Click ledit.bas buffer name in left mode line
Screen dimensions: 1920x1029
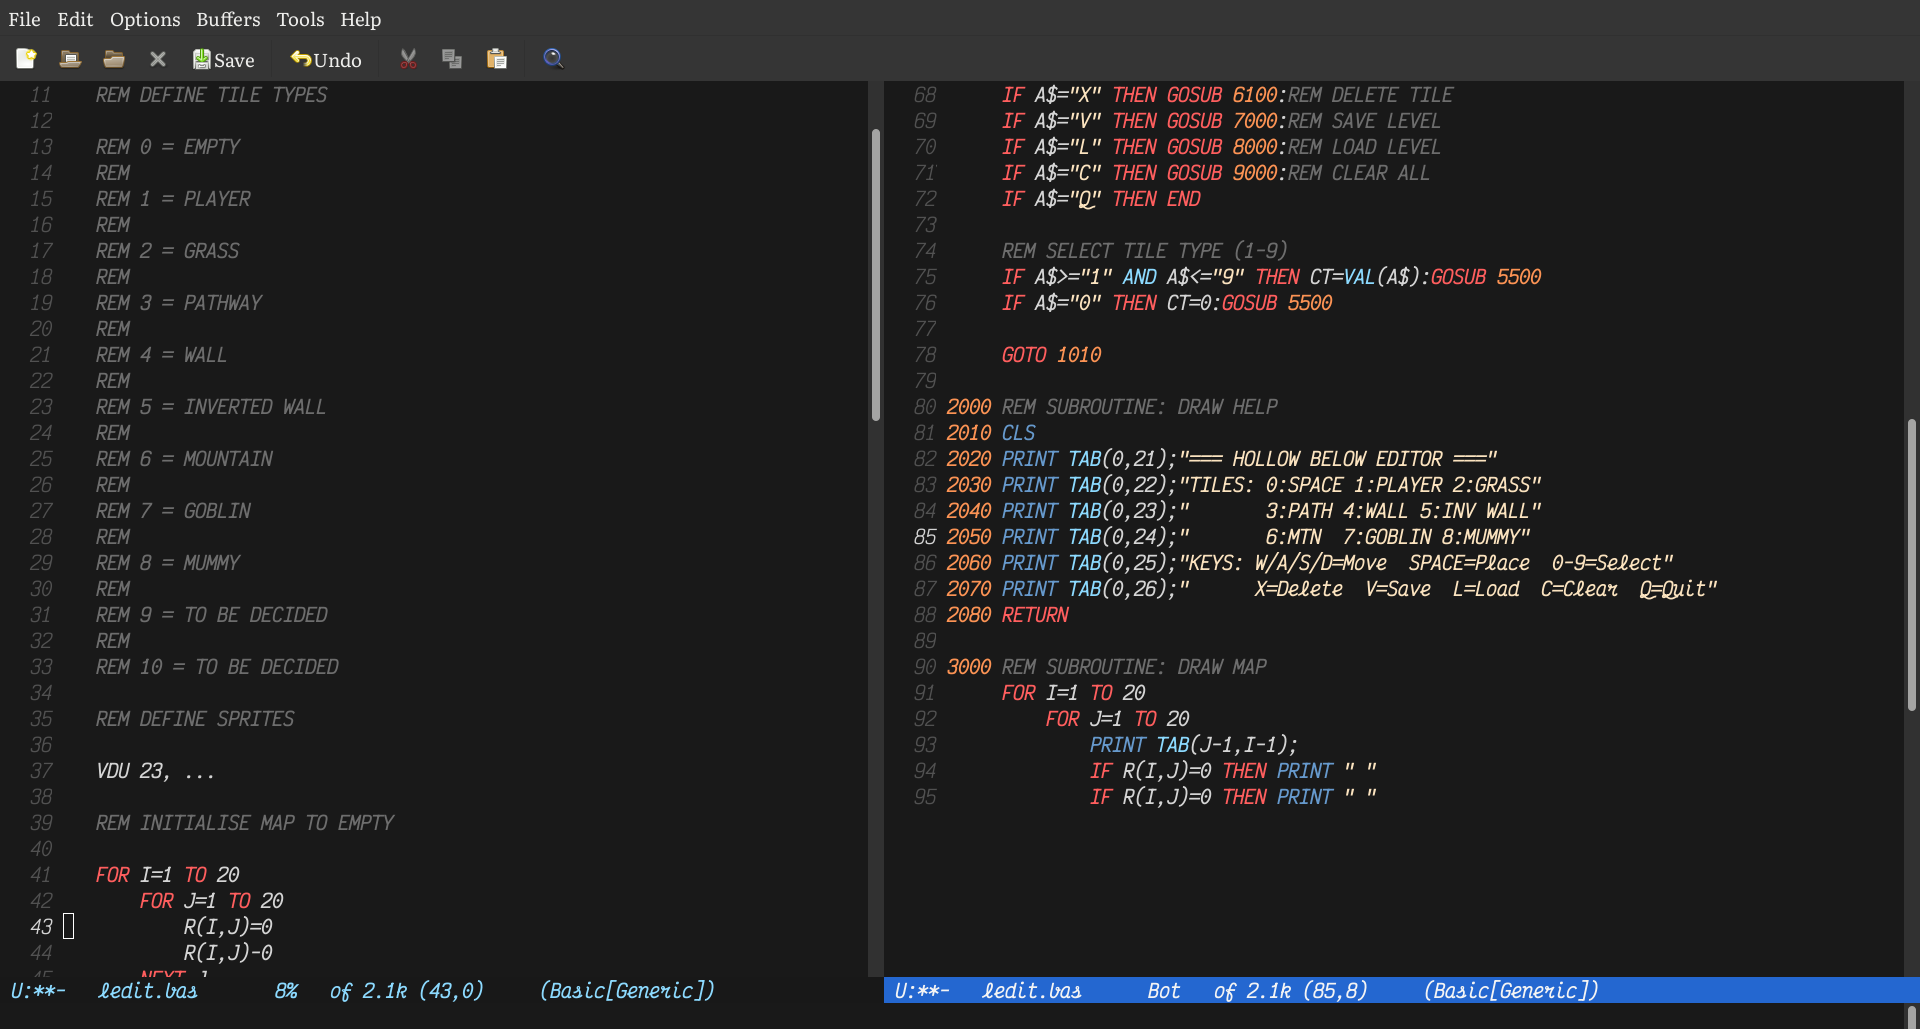[x=148, y=991]
